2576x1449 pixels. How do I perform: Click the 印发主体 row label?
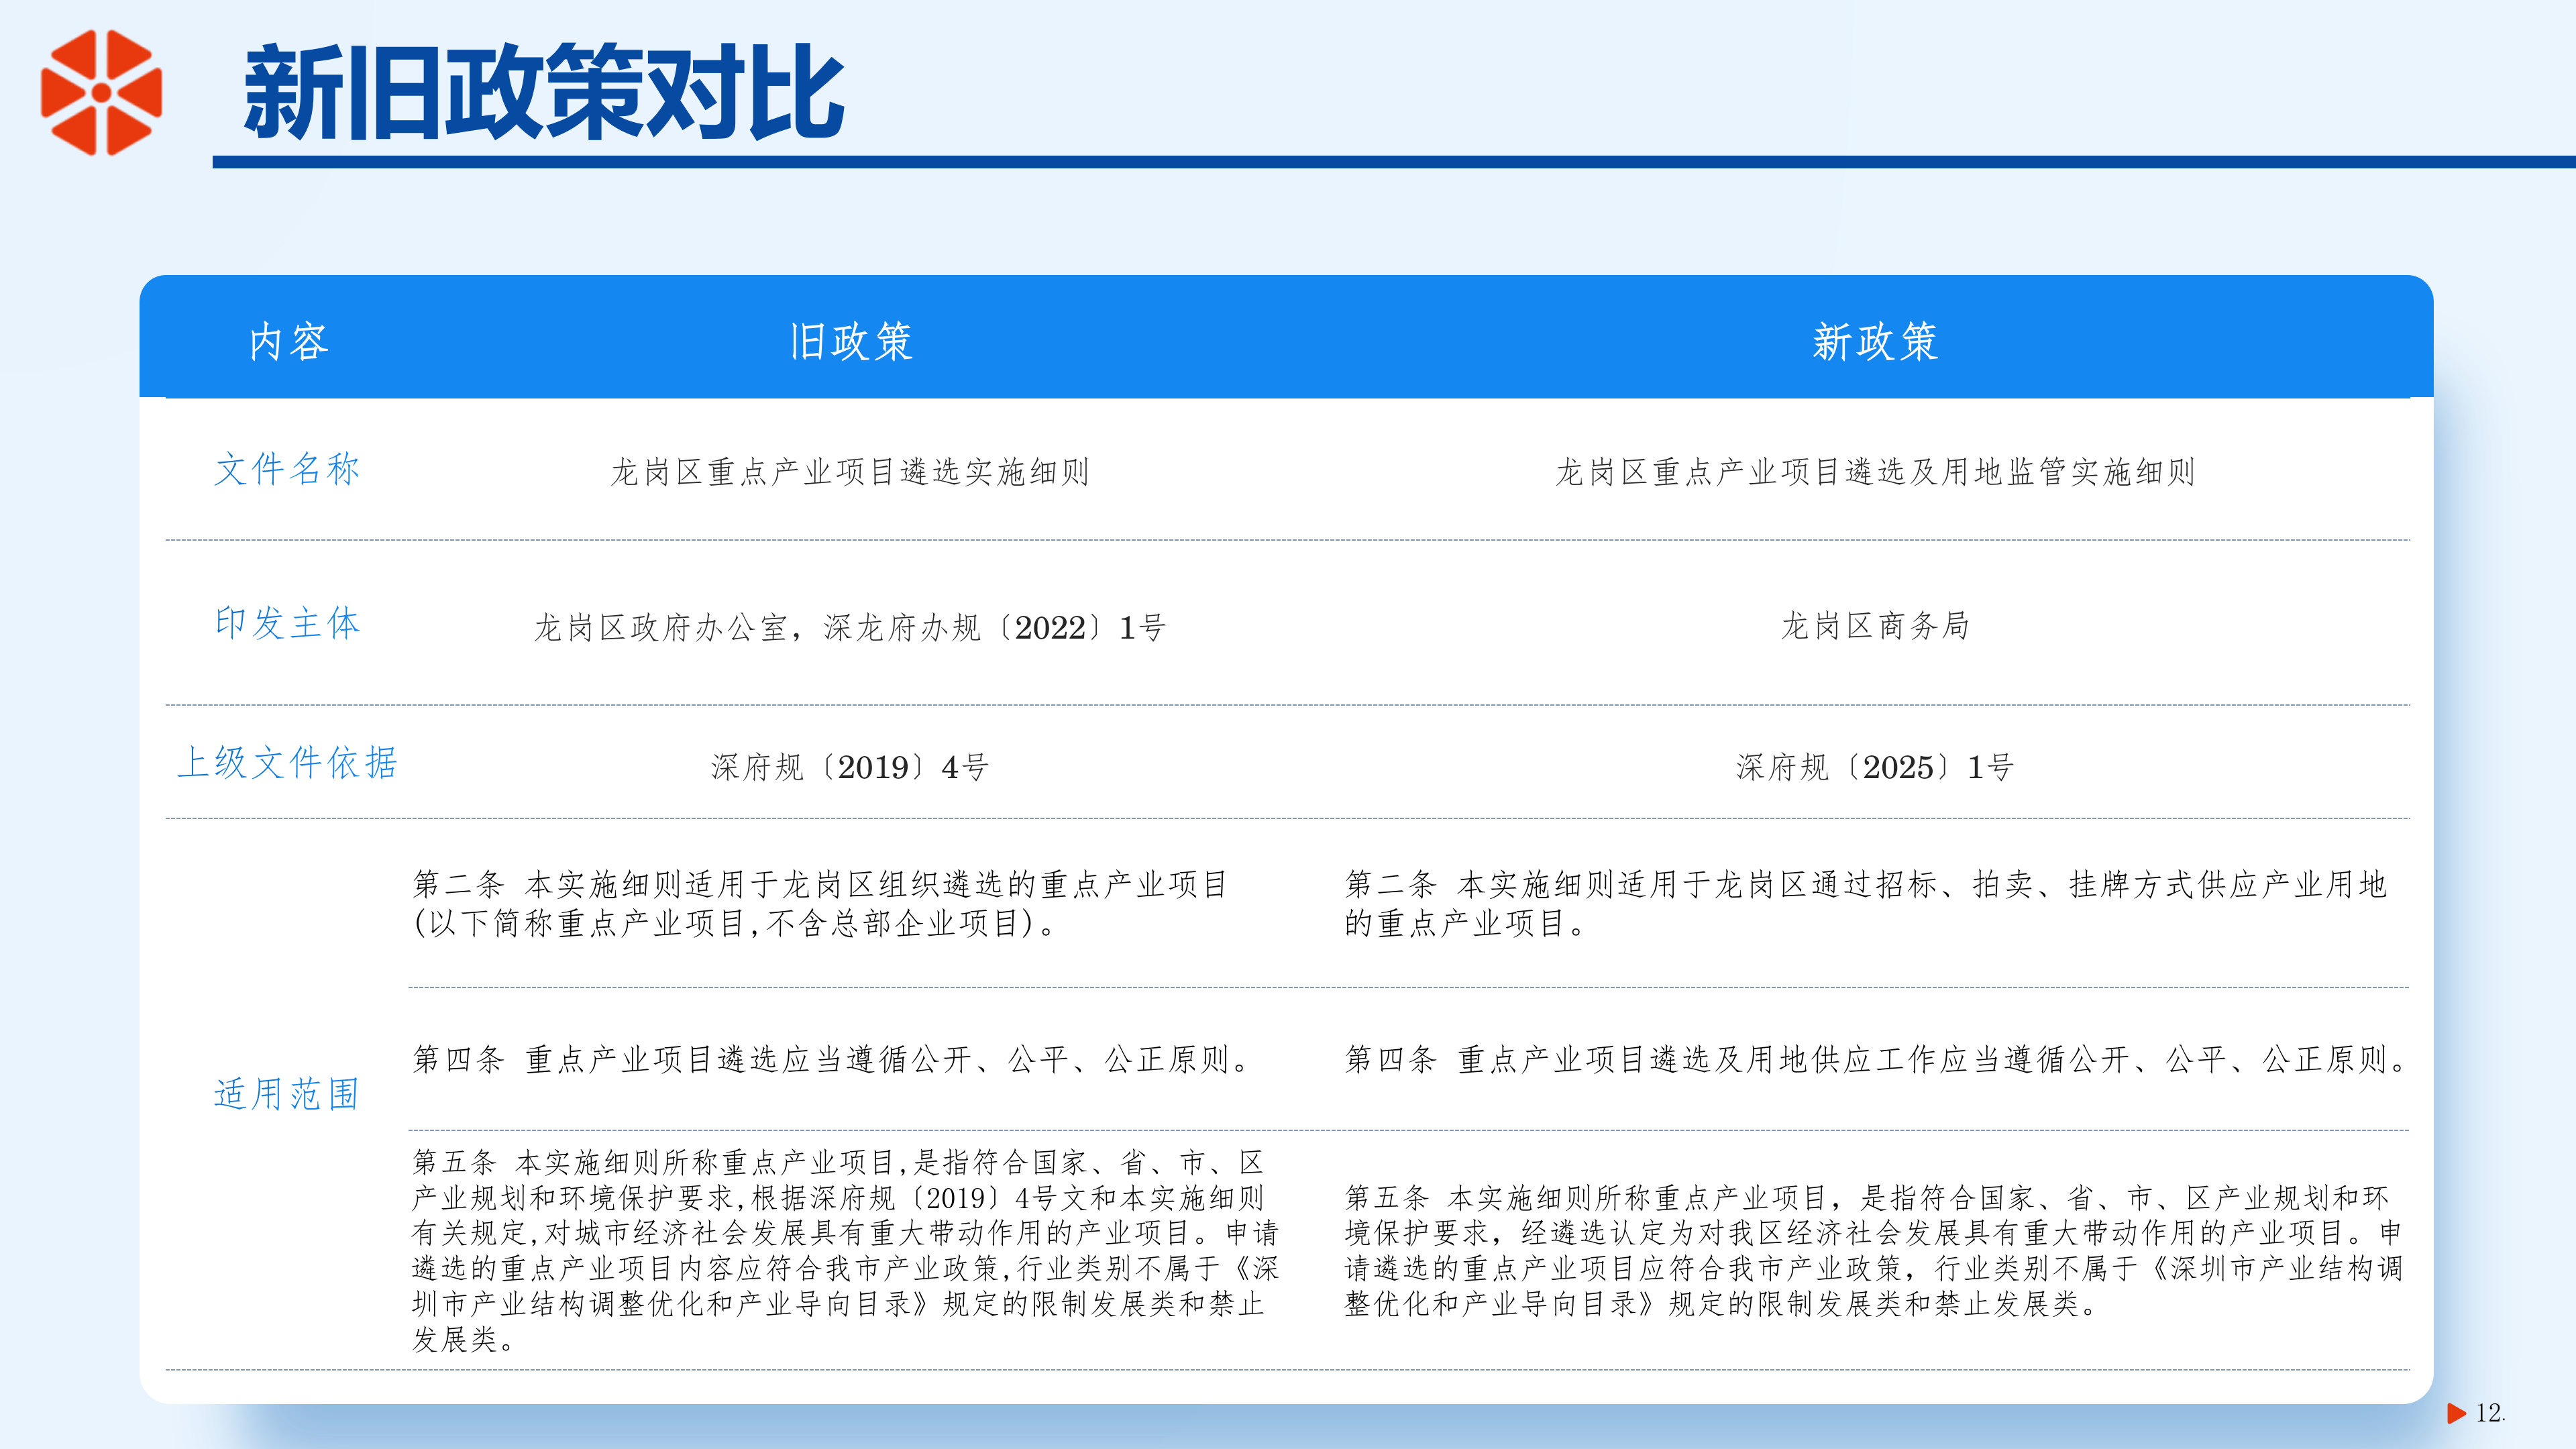(287, 623)
